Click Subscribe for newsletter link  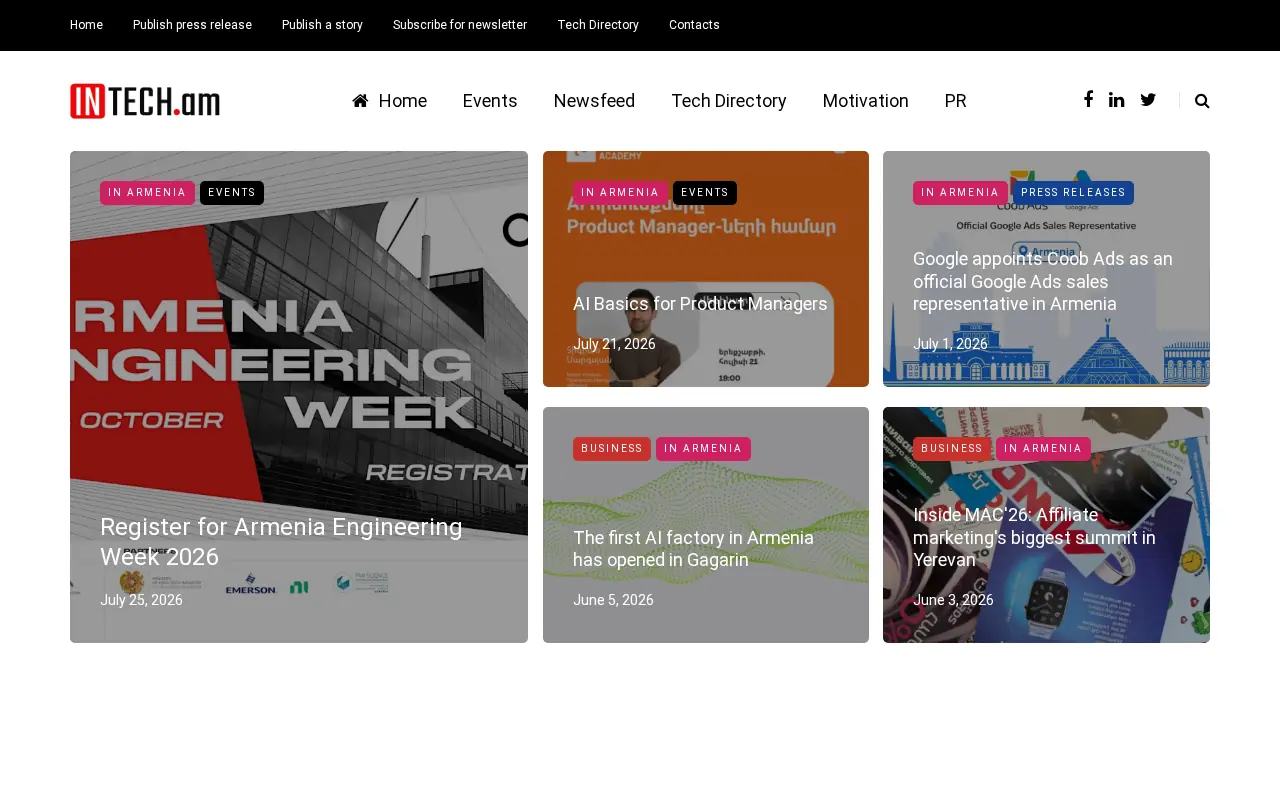460,25
